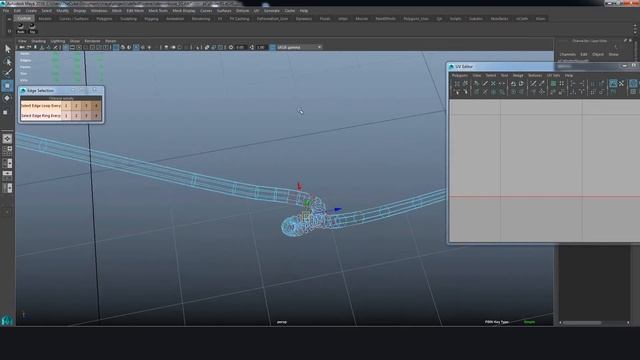Open the sRGB gamma view transform dropdown
Image resolution: width=640 pixels, height=360 pixels.
click(x=299, y=47)
